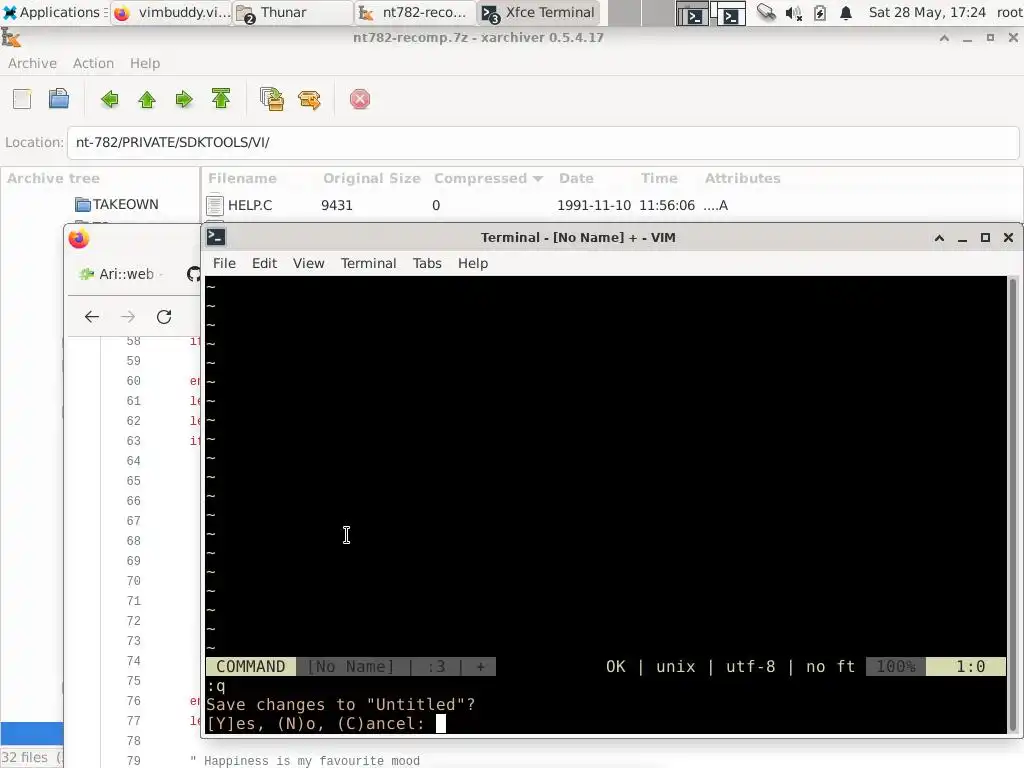Image resolution: width=1024 pixels, height=768 pixels.
Task: Sort by the Attributes column header
Action: tap(743, 178)
